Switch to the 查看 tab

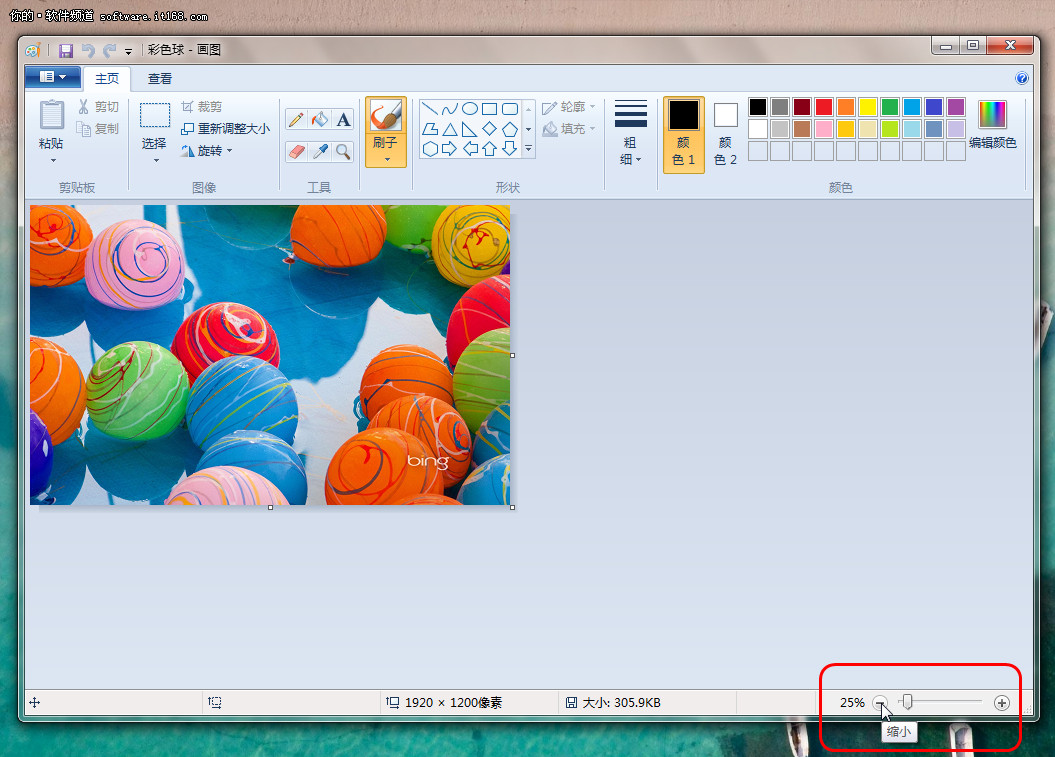pos(160,79)
